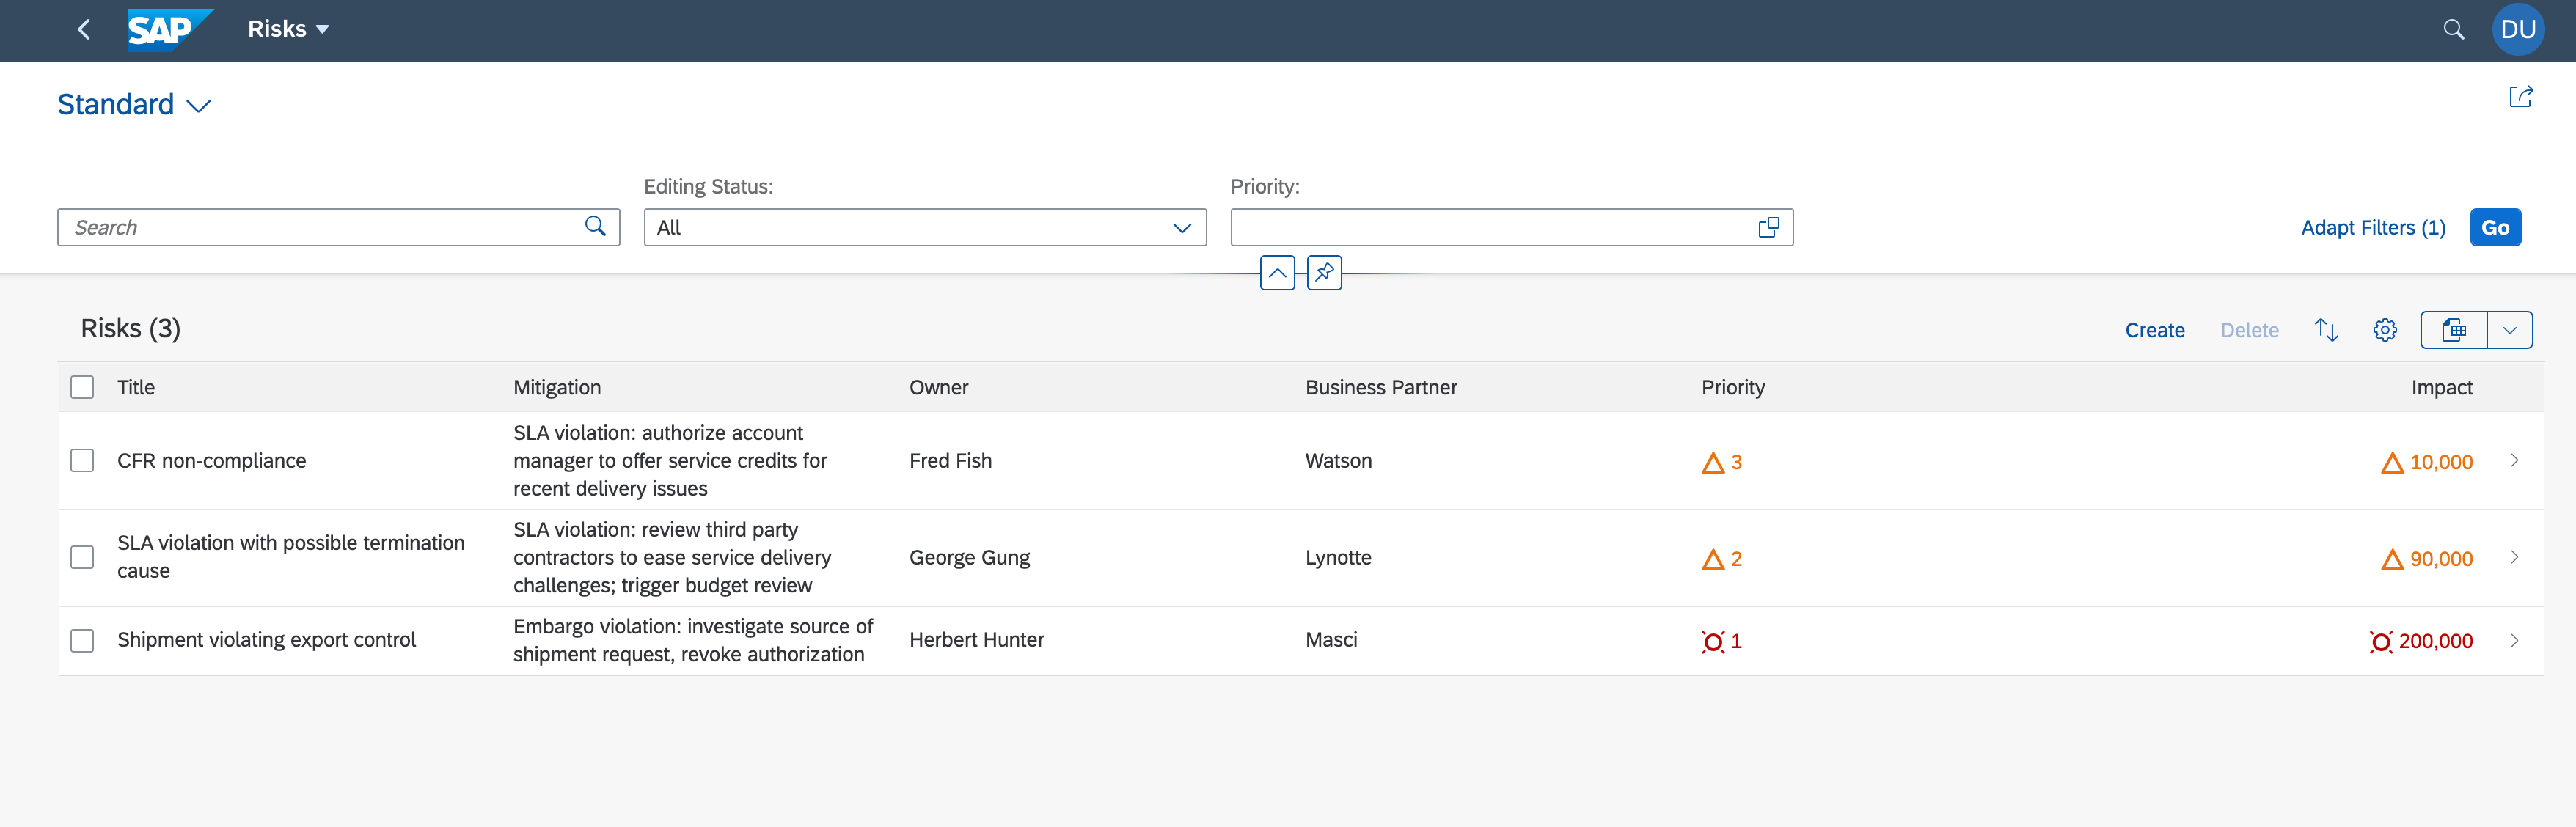The image size is (2576, 827).
Task: Click the Create button
Action: [2154, 331]
